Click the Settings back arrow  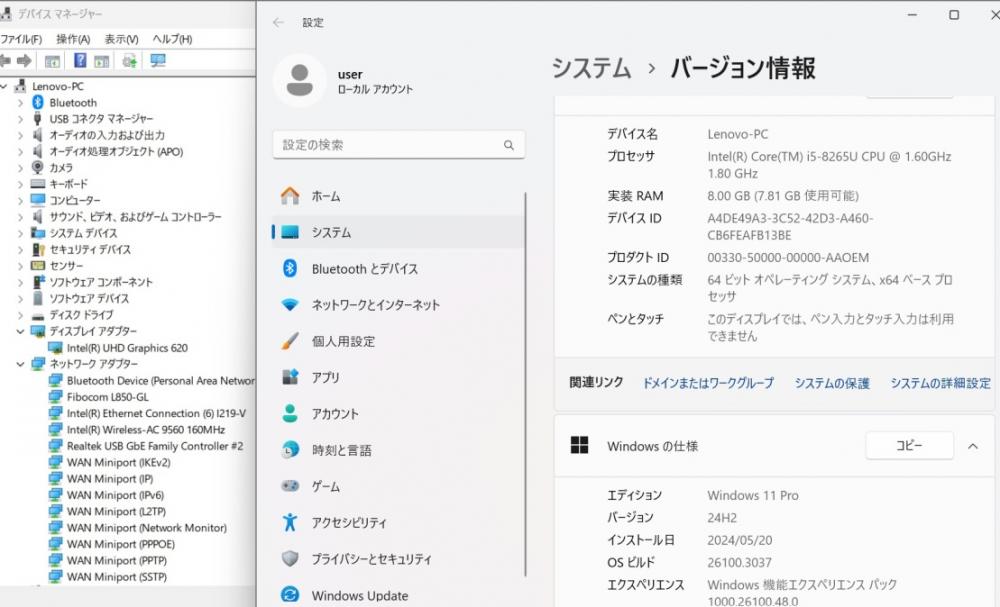278,22
